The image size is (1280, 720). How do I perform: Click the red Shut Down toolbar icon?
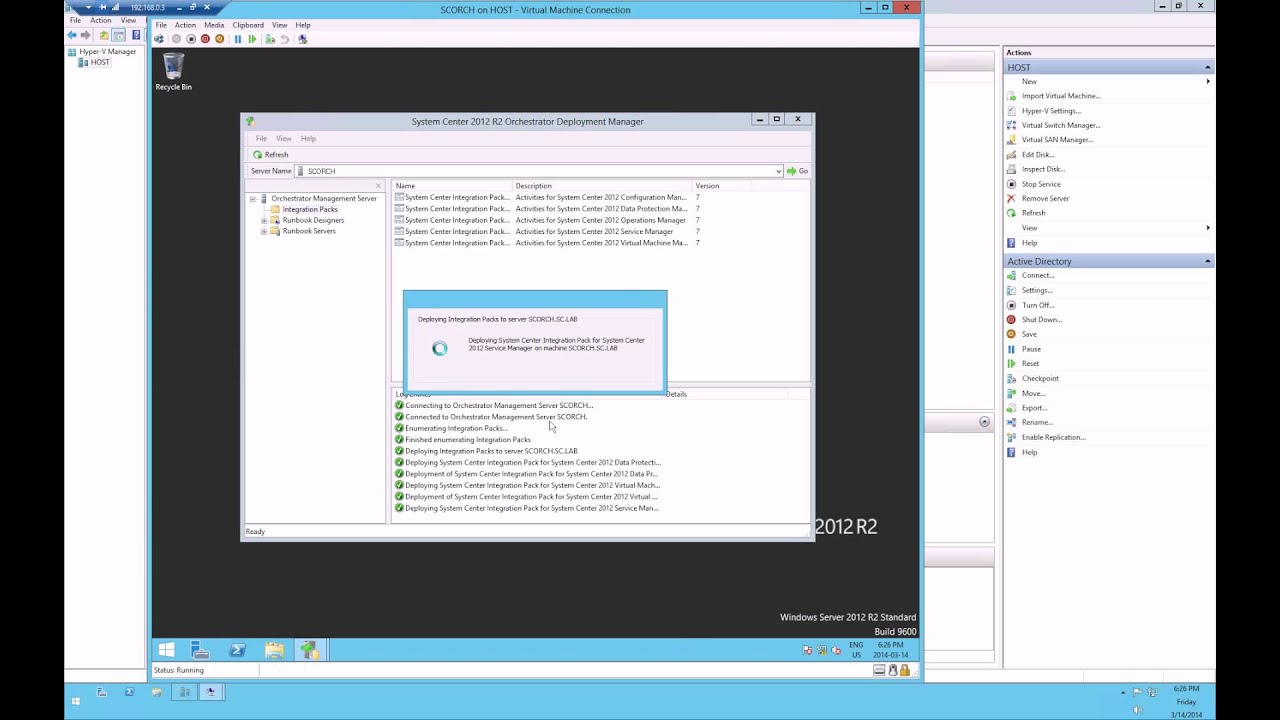[205, 39]
